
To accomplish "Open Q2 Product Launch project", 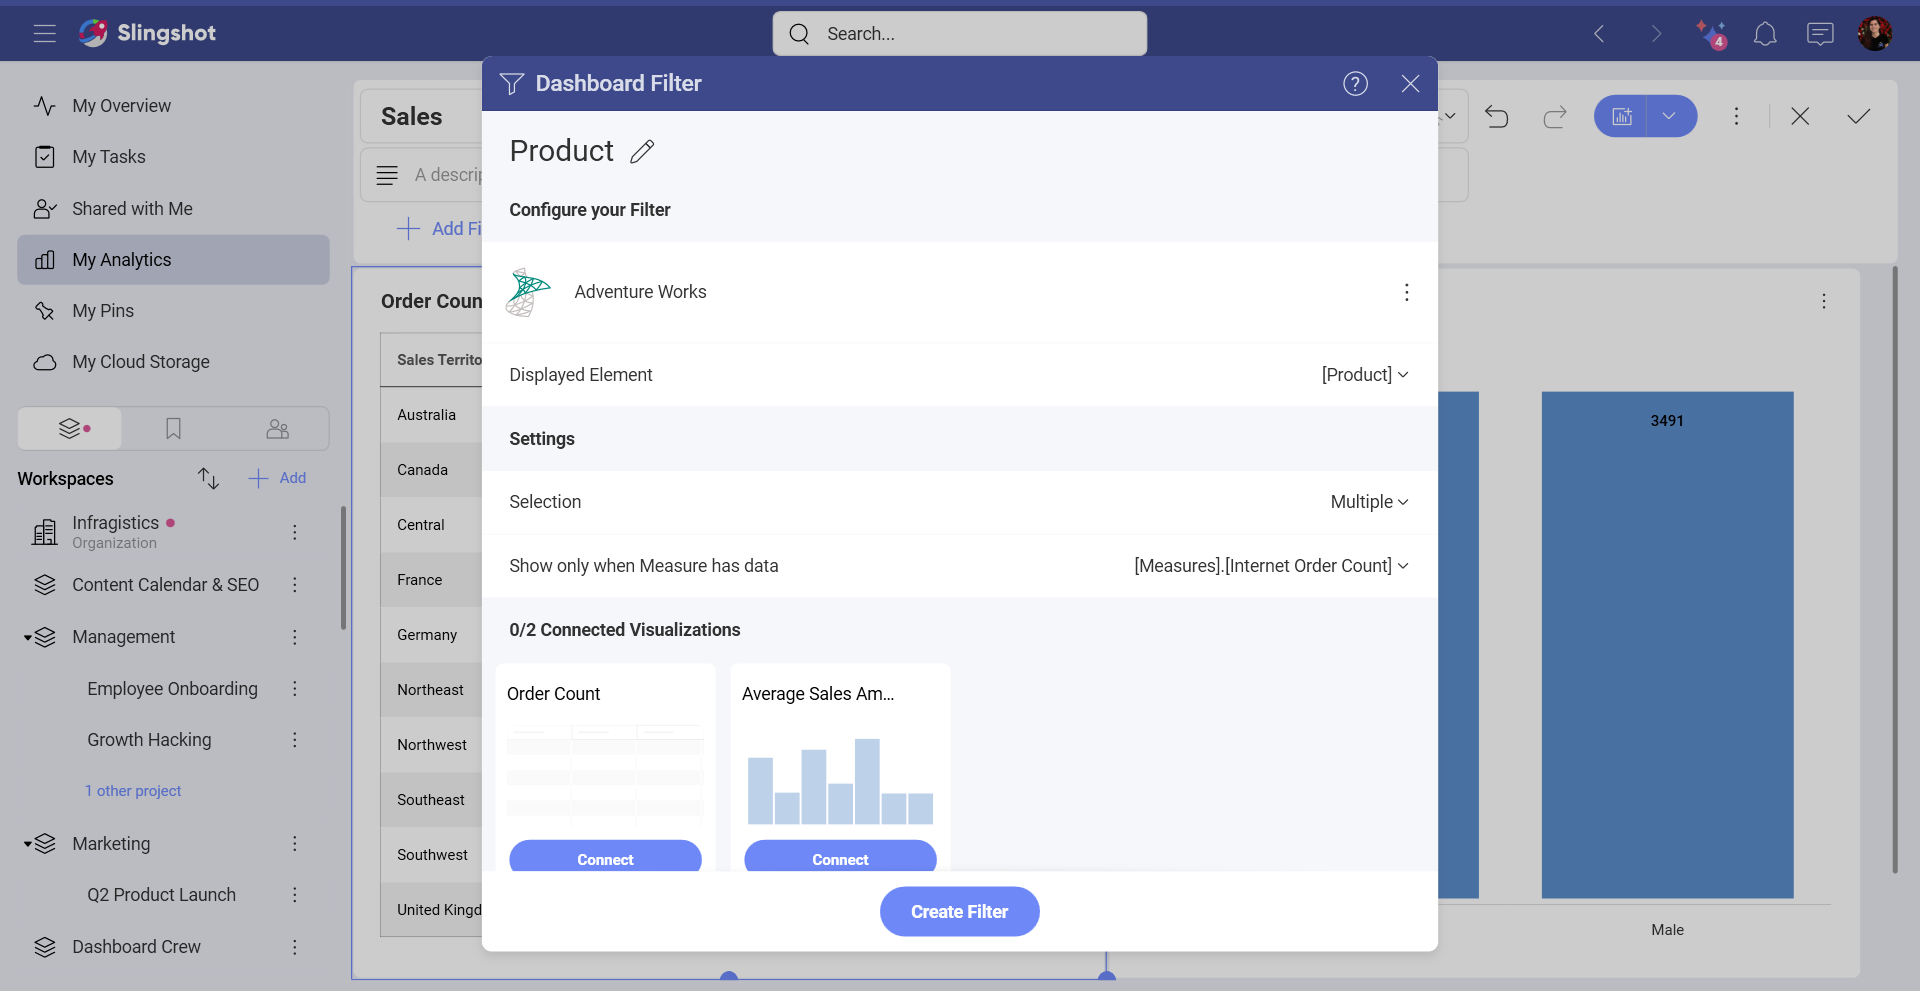I will pyautogui.click(x=161, y=895).
